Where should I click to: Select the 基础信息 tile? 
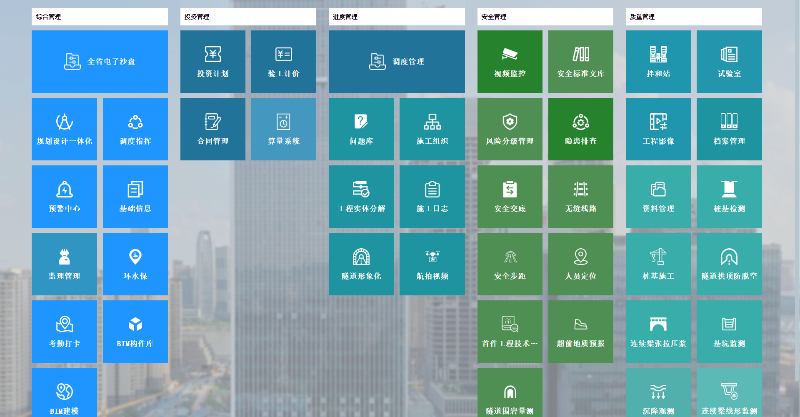tap(135, 197)
